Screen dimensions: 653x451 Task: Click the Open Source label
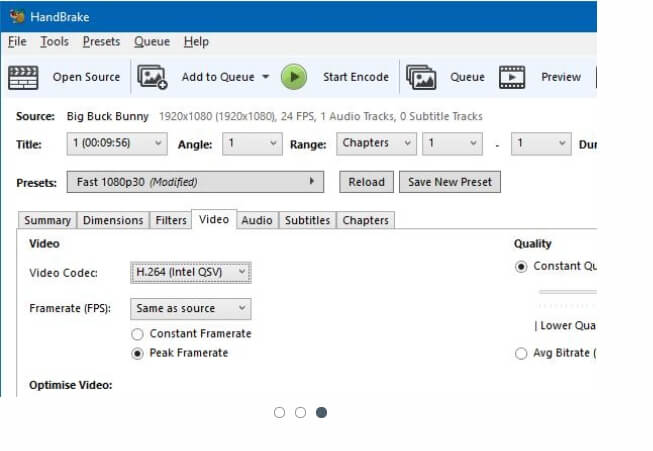click(x=86, y=77)
